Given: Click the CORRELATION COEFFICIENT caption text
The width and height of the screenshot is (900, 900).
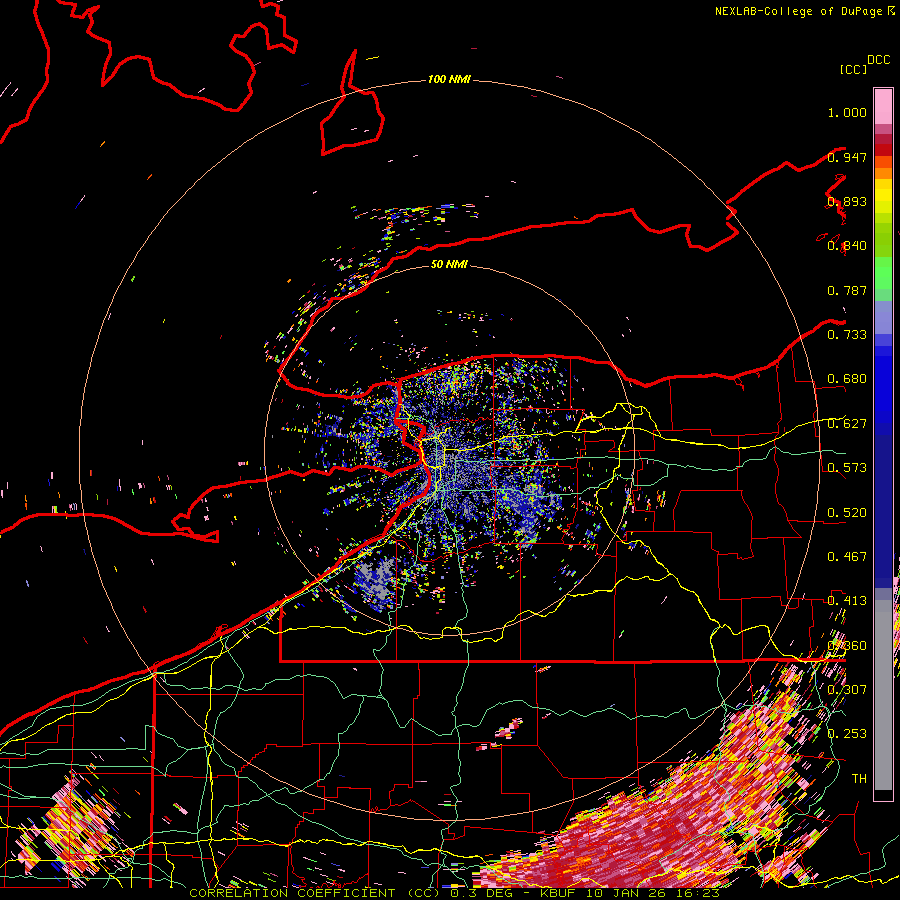Looking at the screenshot, I should [292, 893].
